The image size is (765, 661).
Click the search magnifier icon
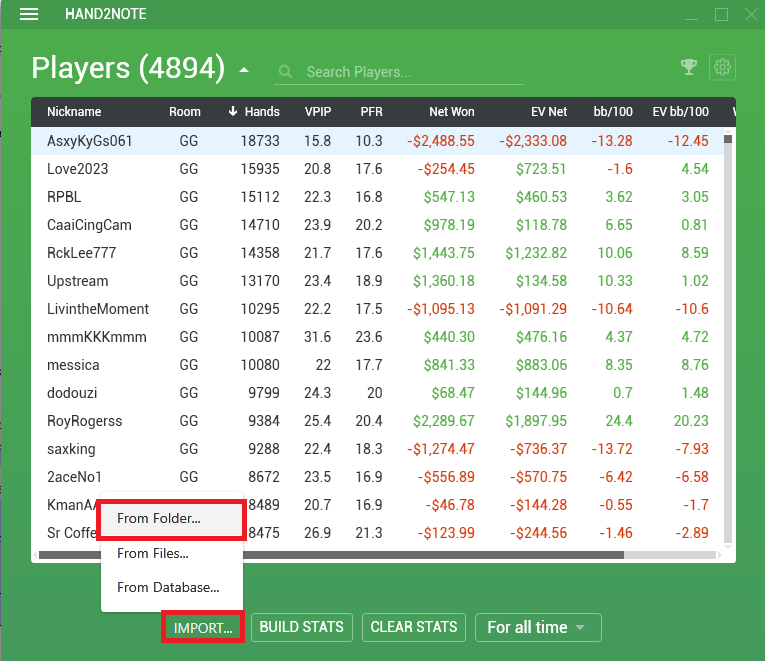286,72
